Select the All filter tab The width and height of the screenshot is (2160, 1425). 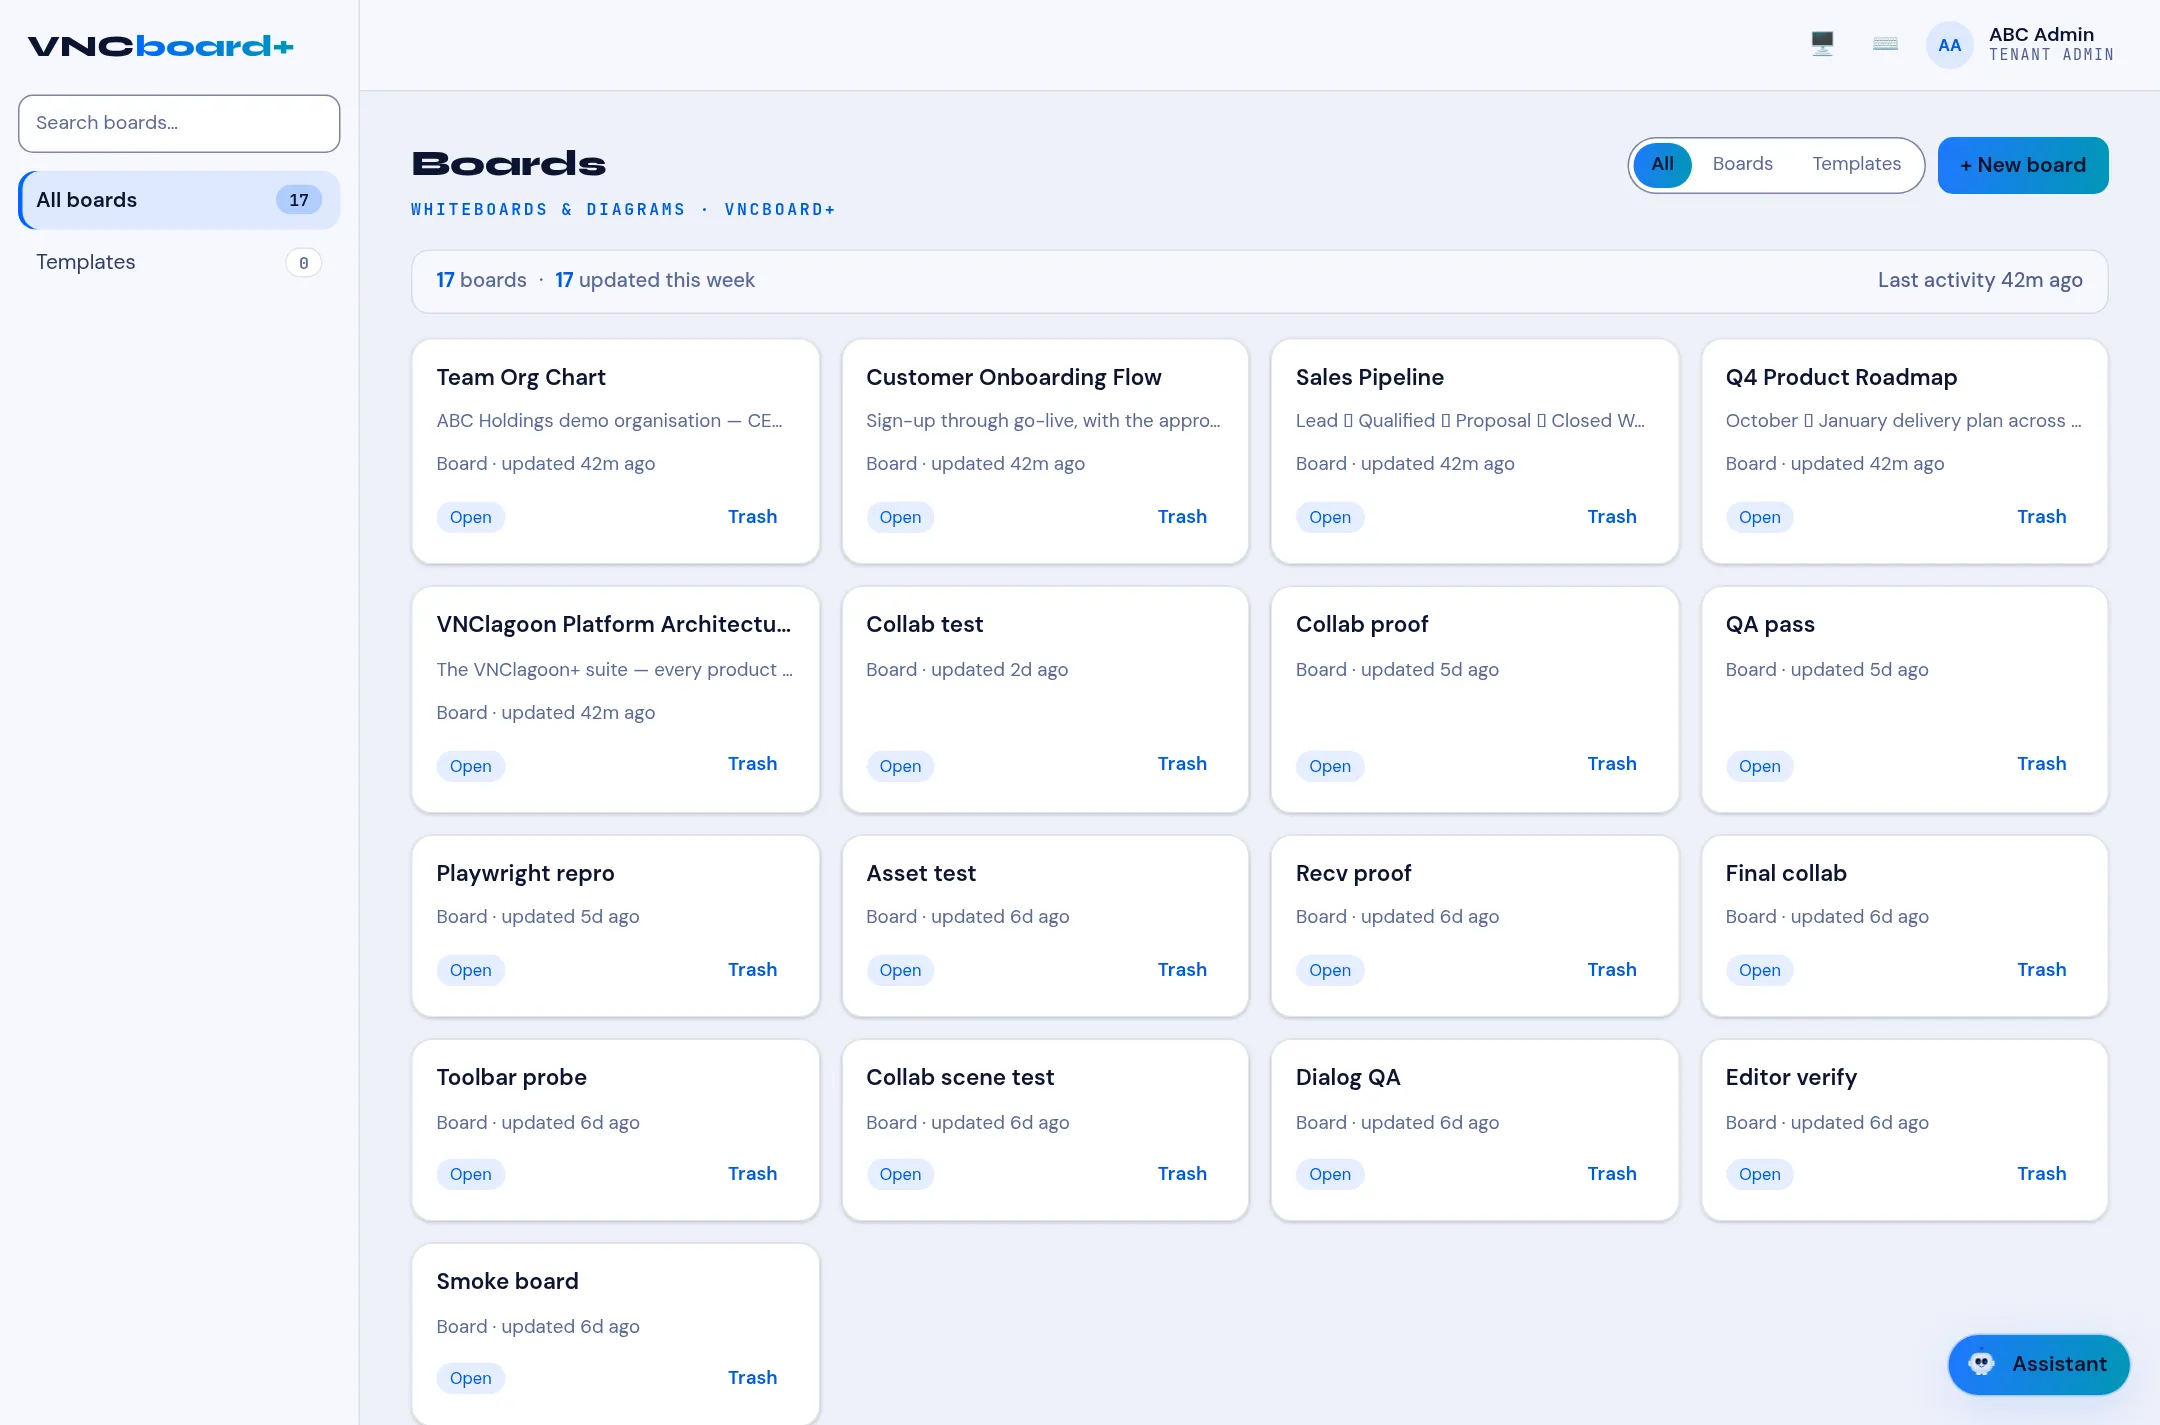pos(1662,164)
